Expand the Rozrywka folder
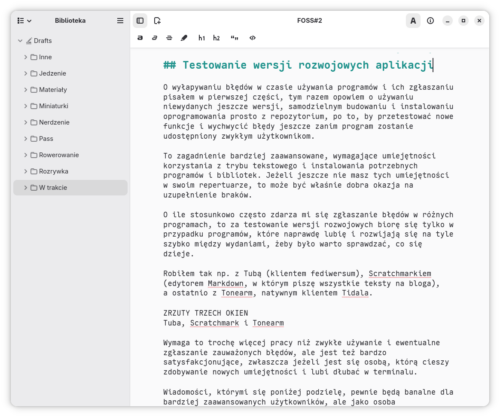 coord(26,171)
